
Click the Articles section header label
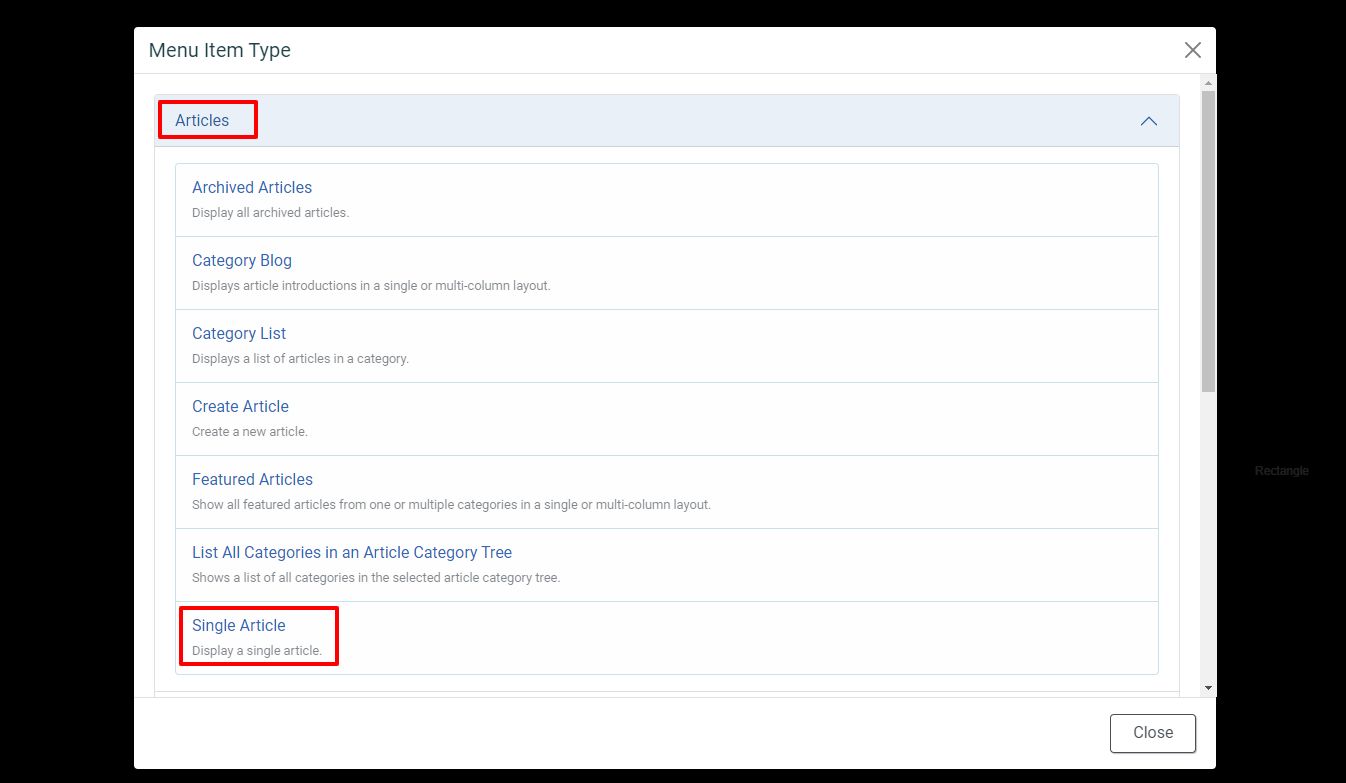(202, 120)
